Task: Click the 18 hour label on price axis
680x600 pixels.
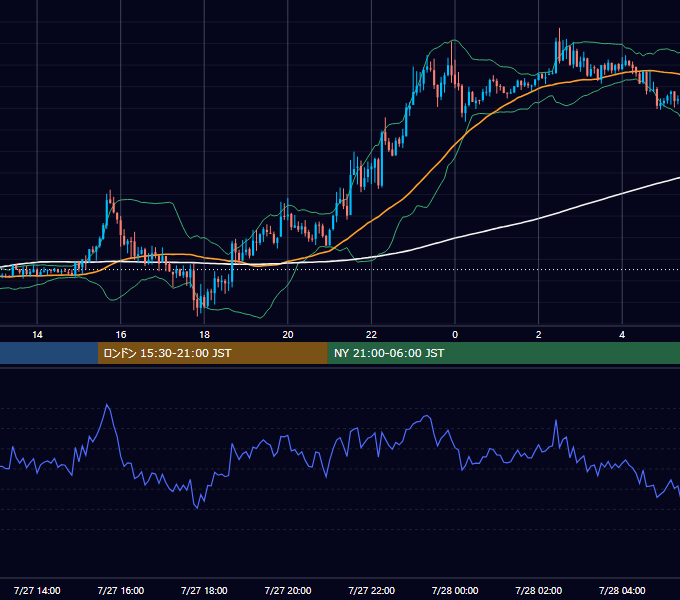Action: [204, 335]
